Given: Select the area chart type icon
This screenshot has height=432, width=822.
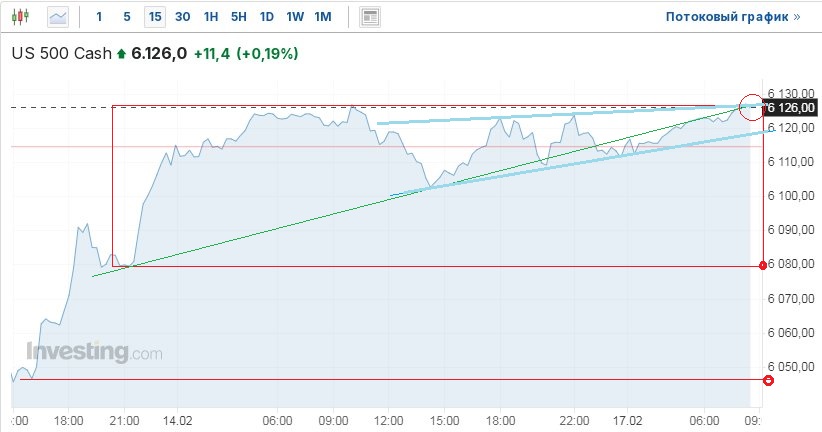Looking at the screenshot, I should (x=58, y=17).
